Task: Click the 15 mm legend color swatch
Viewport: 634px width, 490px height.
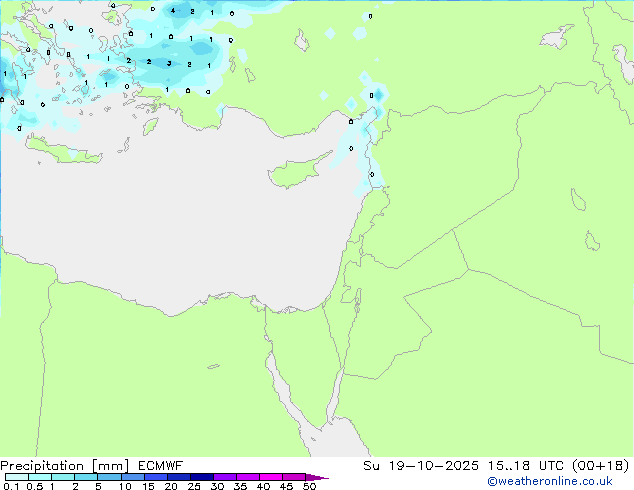Action: (156, 477)
